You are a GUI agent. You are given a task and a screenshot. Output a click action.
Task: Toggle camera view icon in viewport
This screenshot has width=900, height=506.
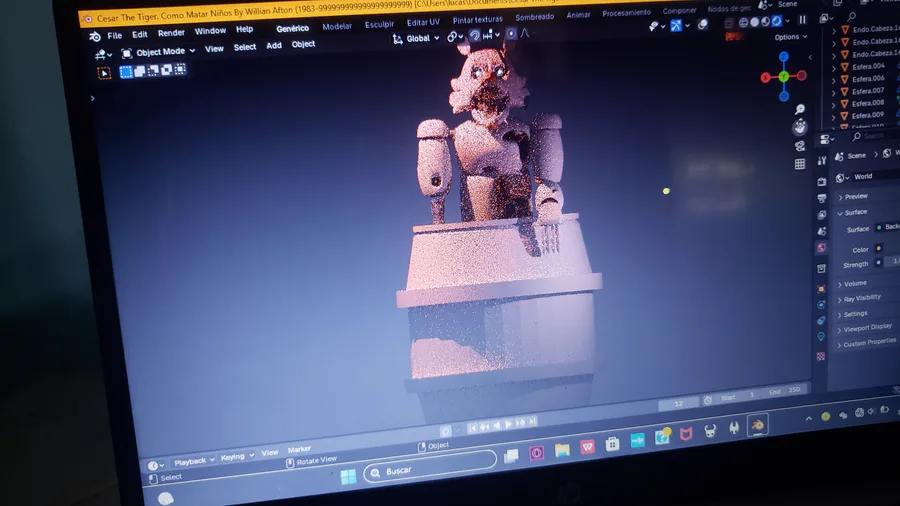coord(800,146)
